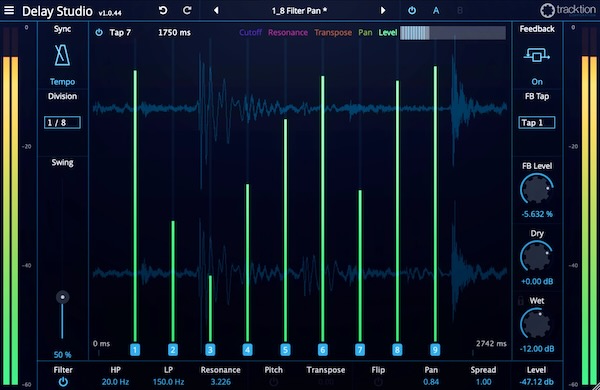This screenshot has height=390, width=600.
Task: Go to previous preset arrow
Action: click(x=216, y=11)
